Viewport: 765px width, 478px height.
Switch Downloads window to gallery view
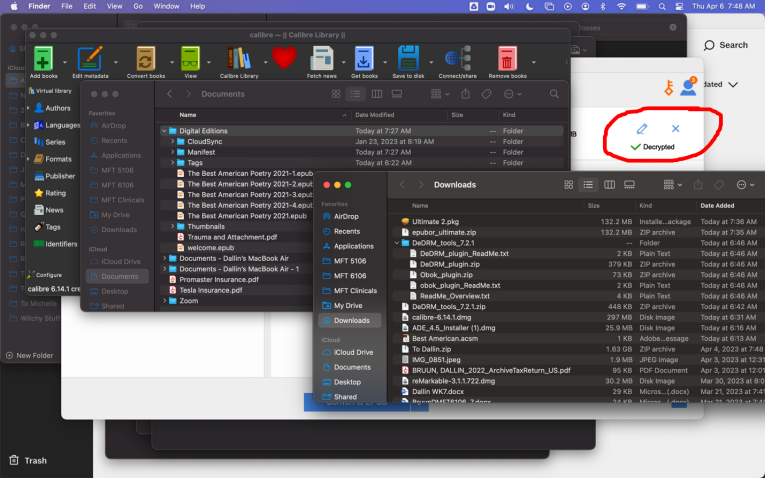tap(629, 185)
